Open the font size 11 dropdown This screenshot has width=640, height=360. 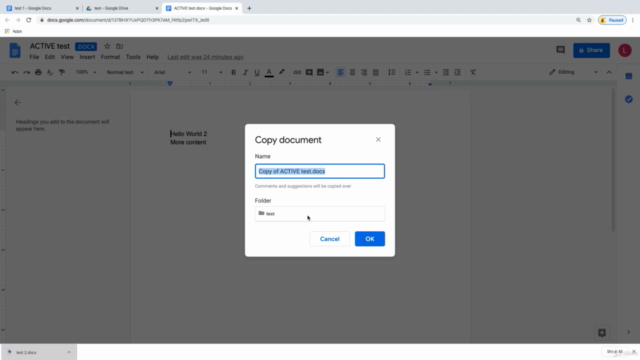211,72
